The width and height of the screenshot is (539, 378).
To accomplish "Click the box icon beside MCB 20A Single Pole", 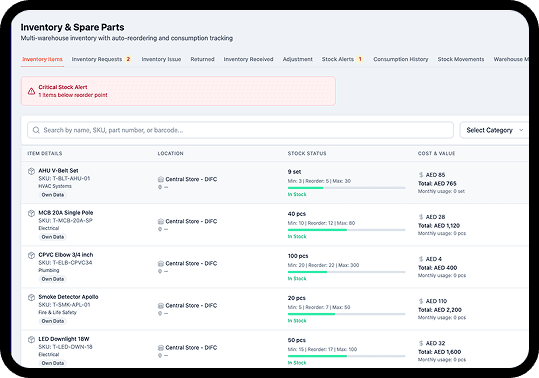I will click(x=31, y=213).
